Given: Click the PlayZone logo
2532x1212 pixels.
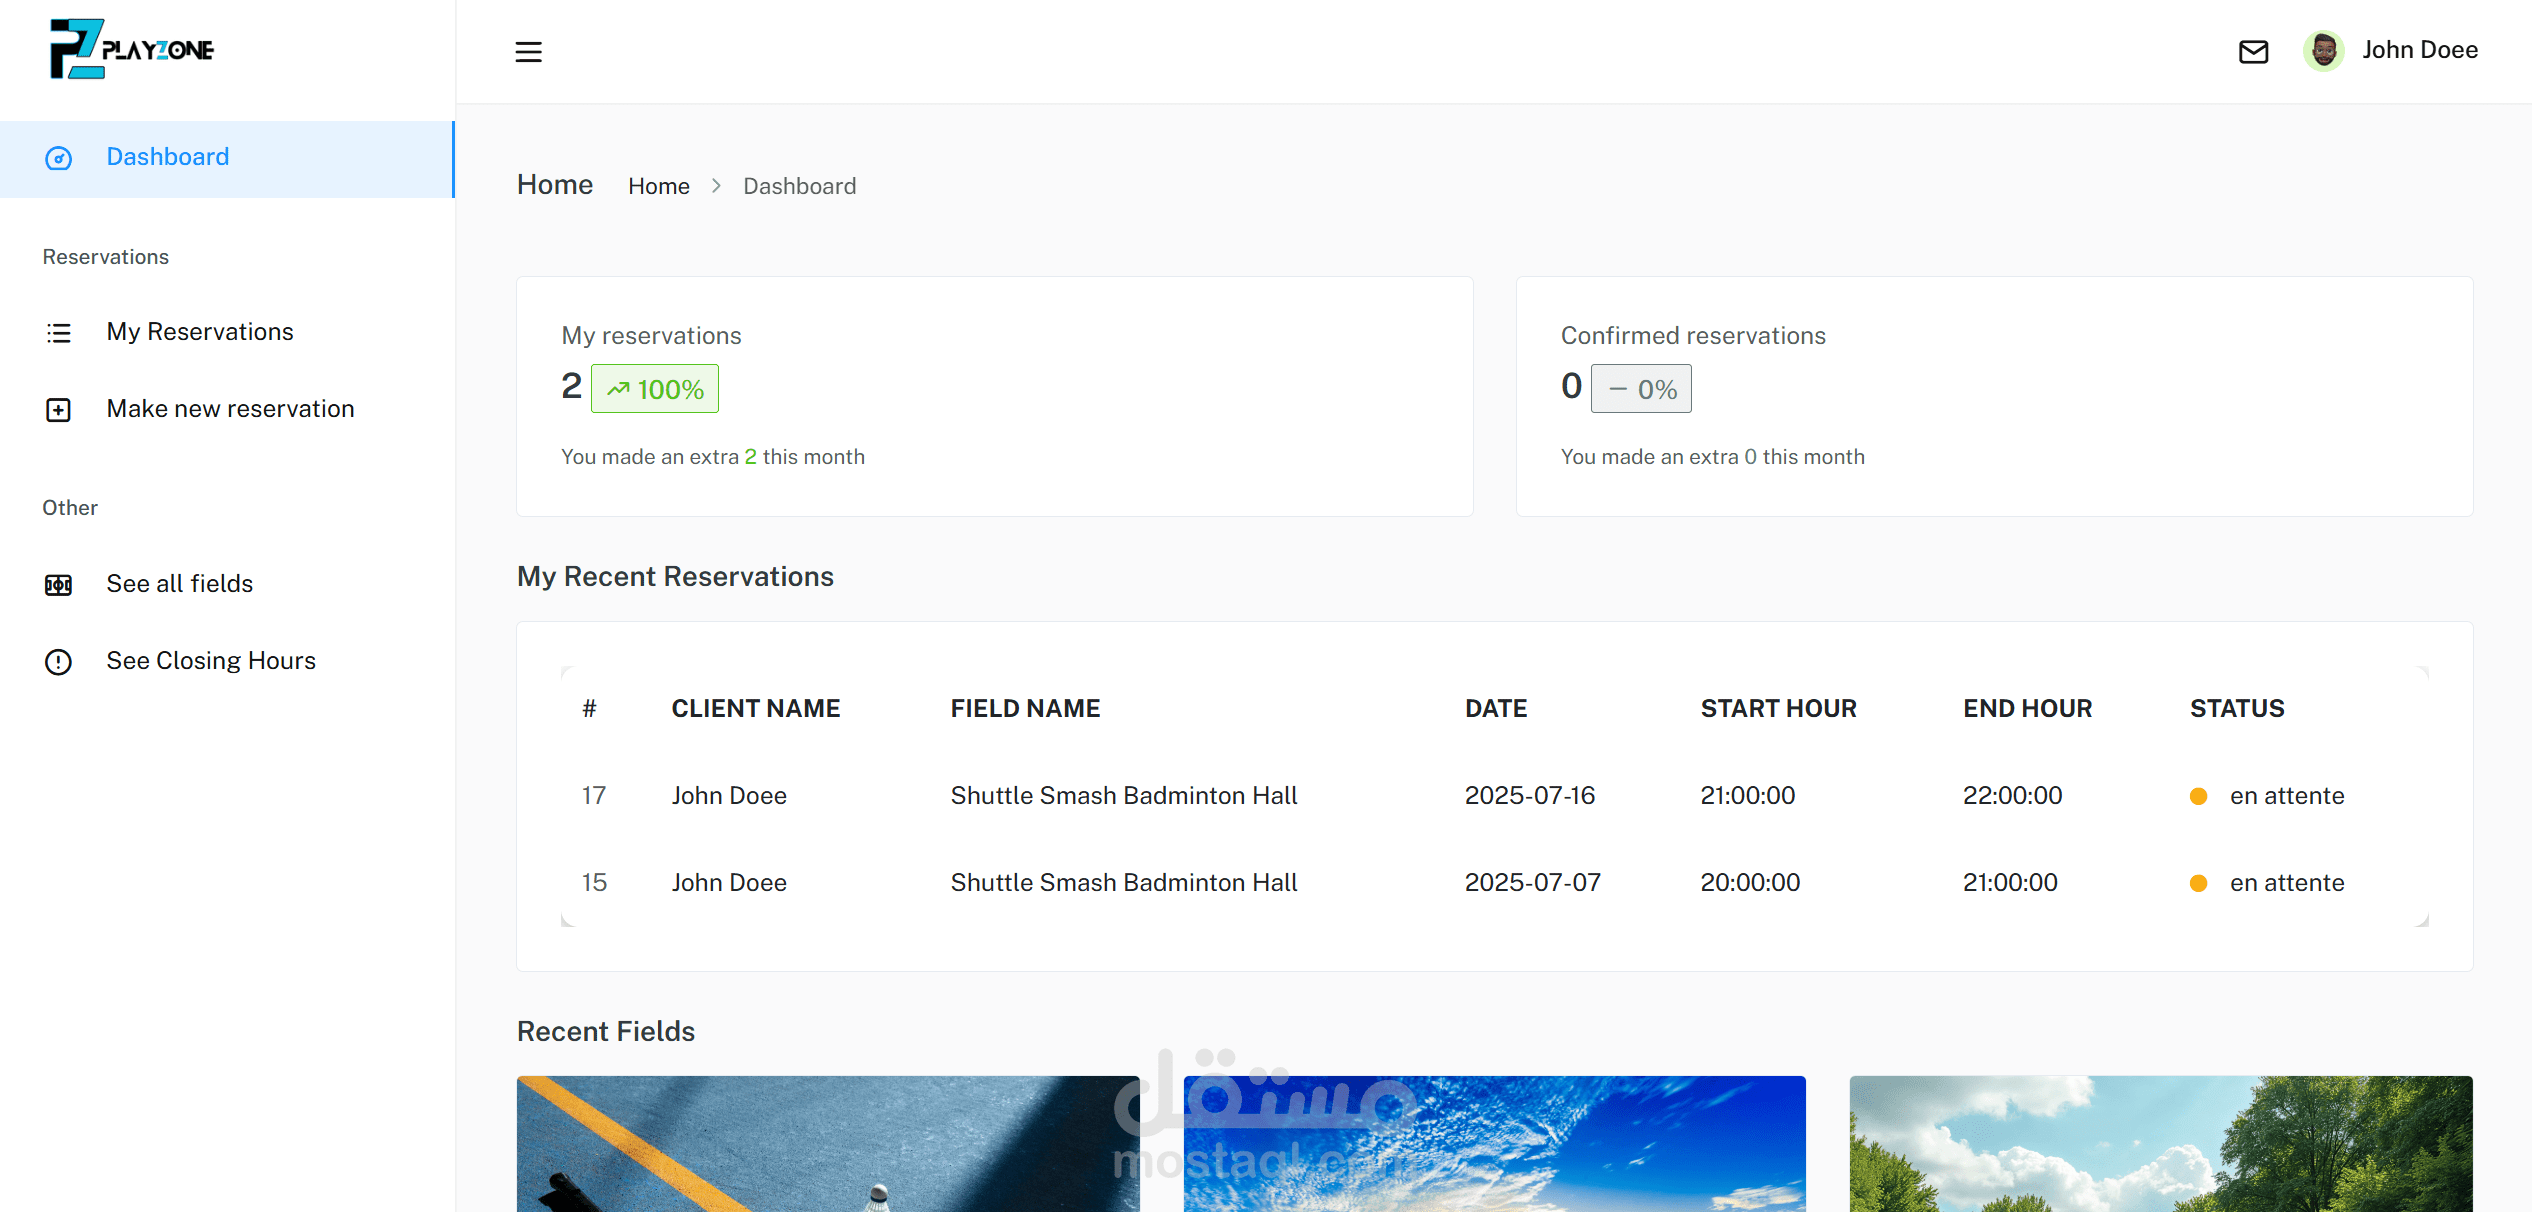Looking at the screenshot, I should coord(132,49).
